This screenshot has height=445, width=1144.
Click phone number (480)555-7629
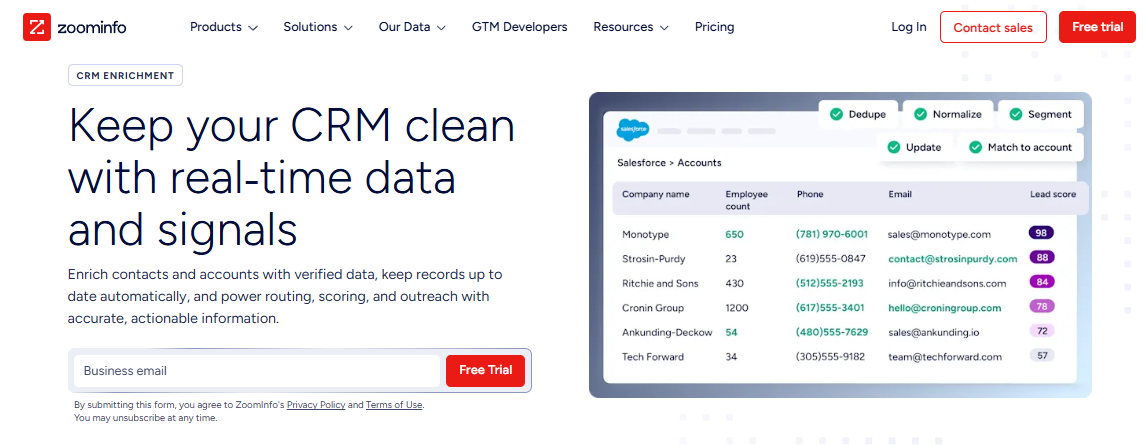click(x=832, y=333)
